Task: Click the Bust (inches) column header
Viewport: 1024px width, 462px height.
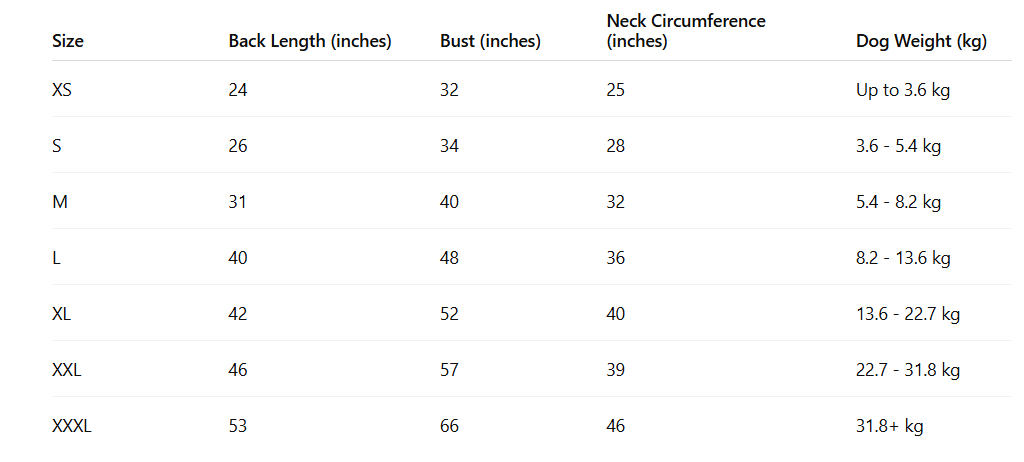Action: (490, 41)
